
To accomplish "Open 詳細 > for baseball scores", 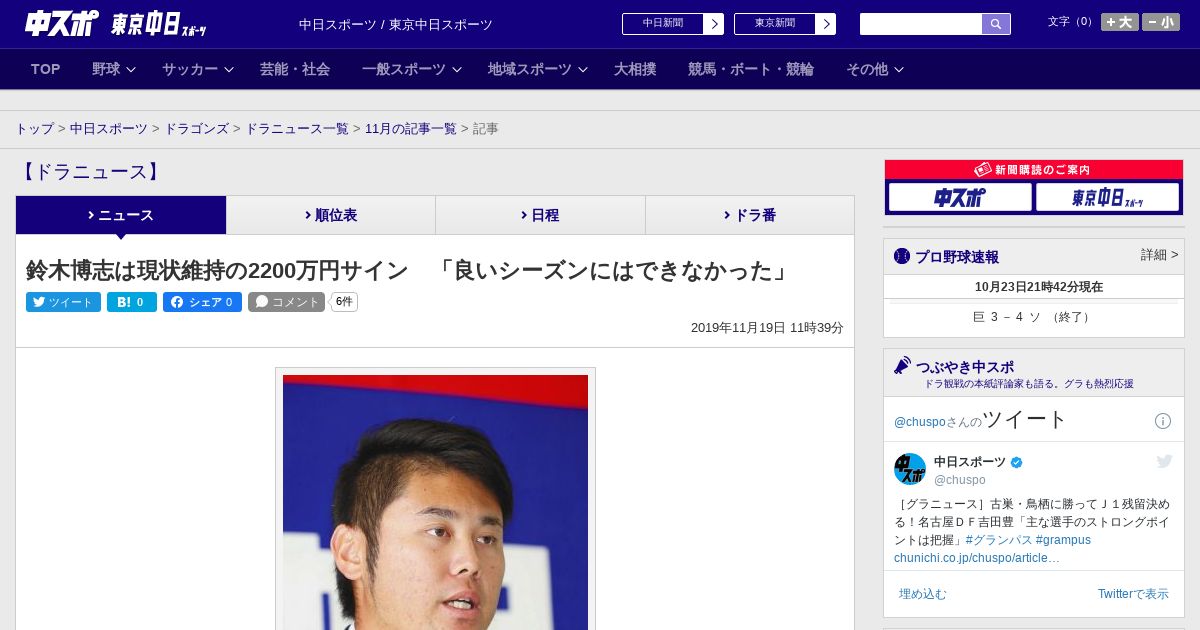I will pos(1159,255).
